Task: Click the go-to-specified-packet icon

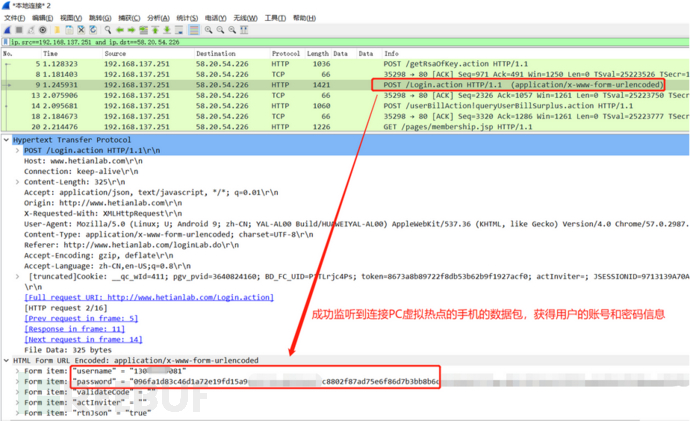Action: [x=143, y=30]
